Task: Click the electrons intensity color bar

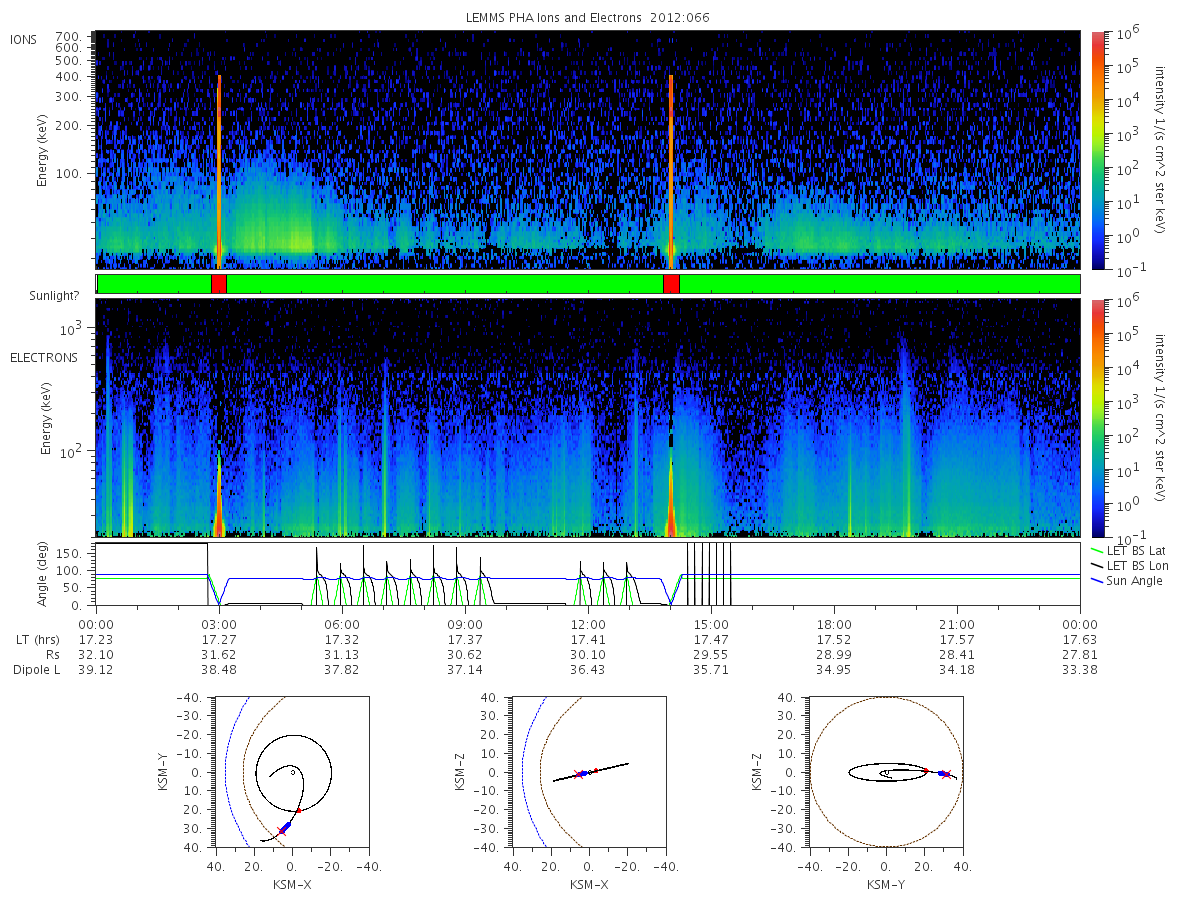Action: click(x=1098, y=418)
